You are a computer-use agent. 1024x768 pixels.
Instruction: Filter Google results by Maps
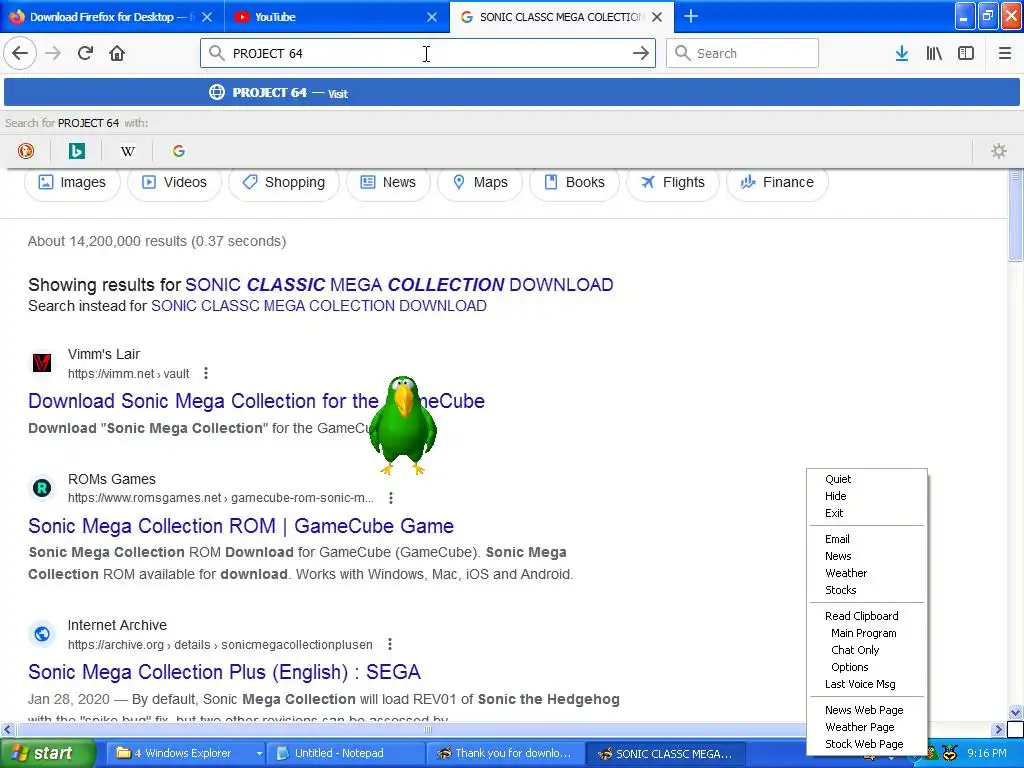click(x=479, y=182)
